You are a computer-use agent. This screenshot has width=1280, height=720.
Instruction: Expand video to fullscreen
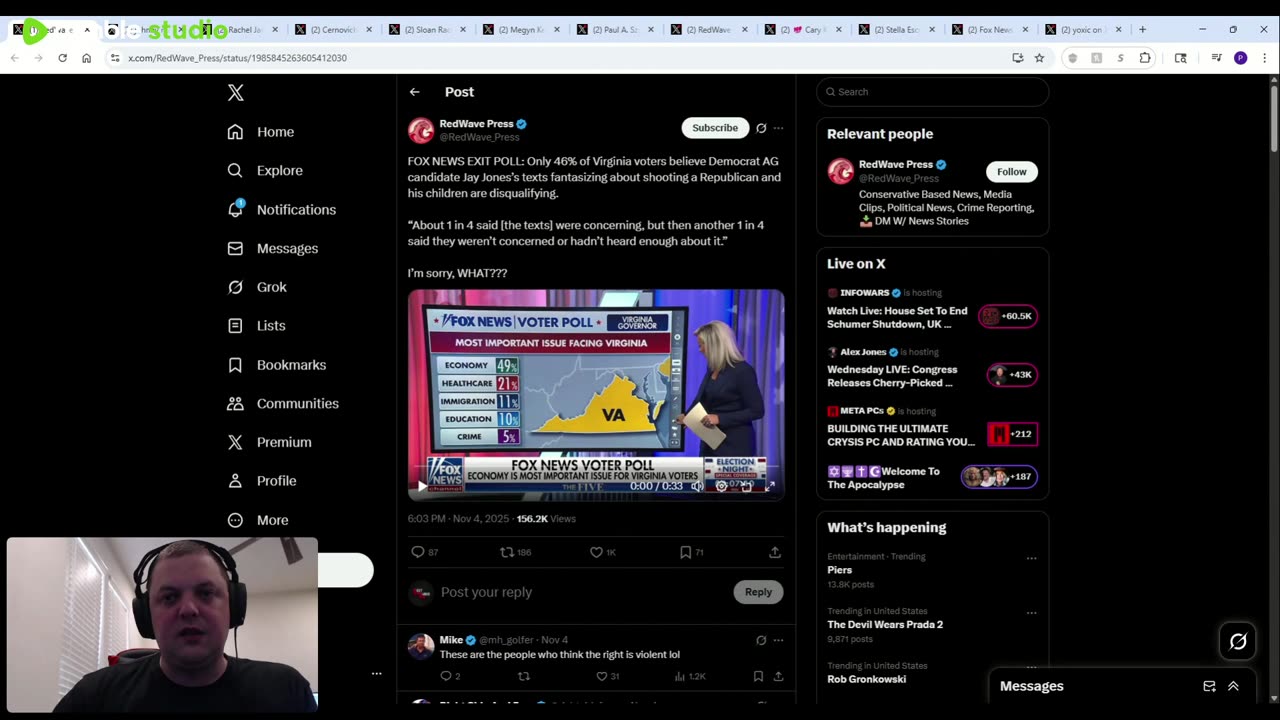point(770,486)
